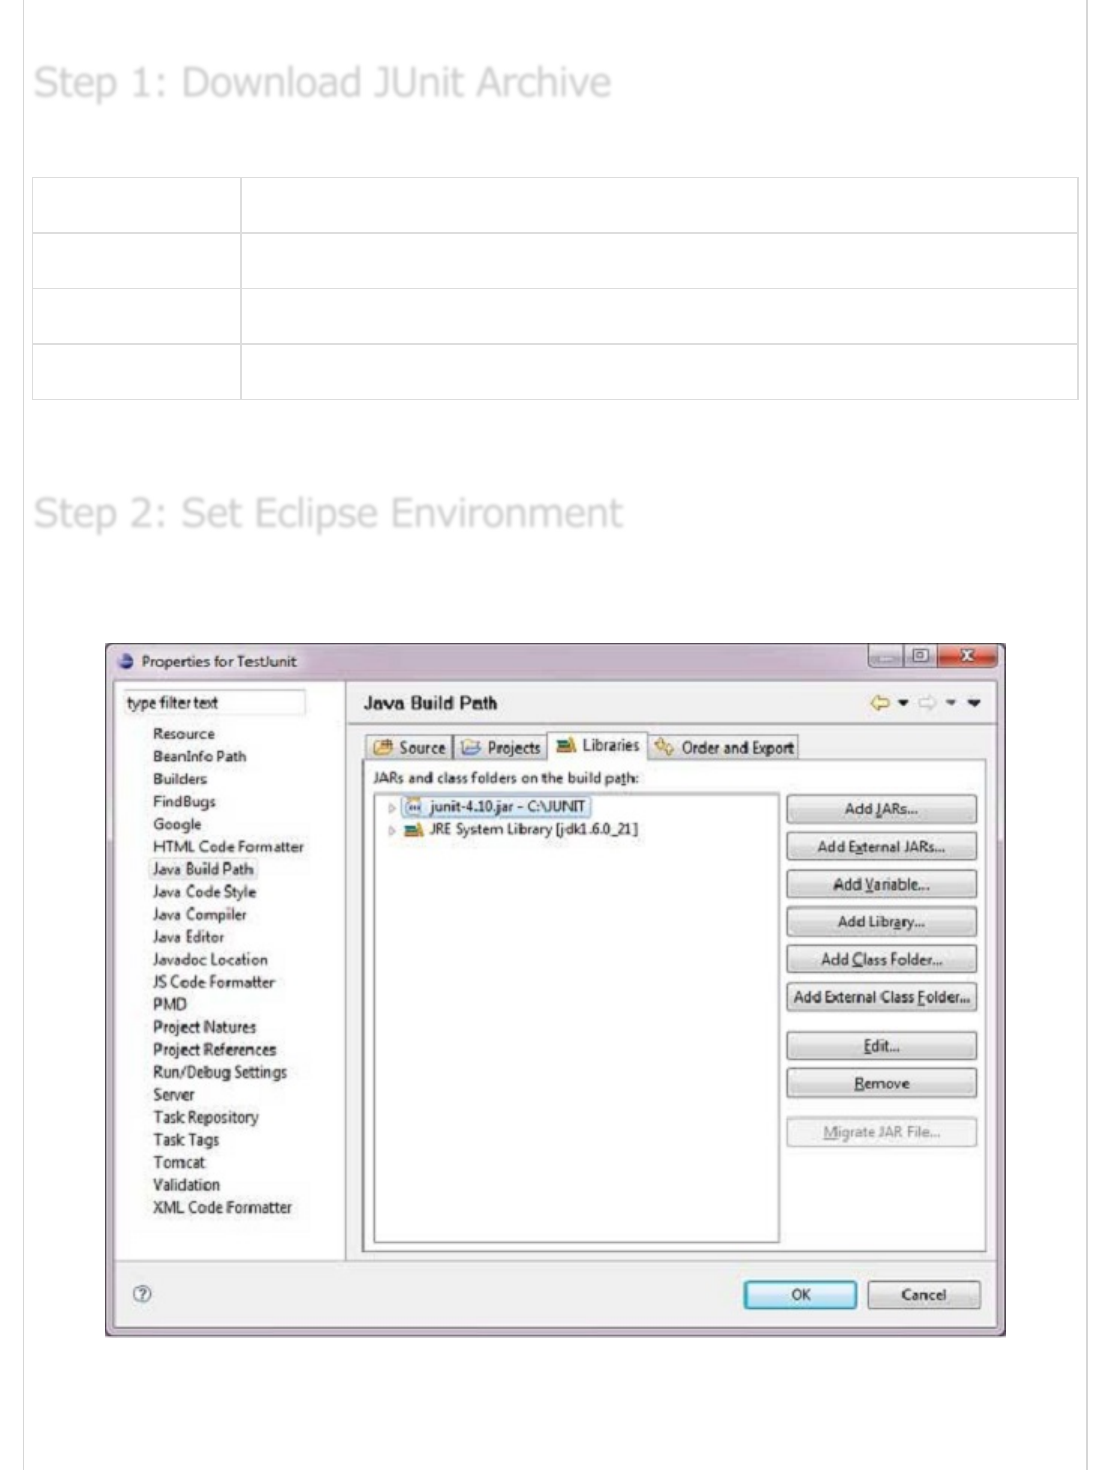The image size is (1110, 1470).
Task: Select XML Code Formatter item
Action: pyautogui.click(x=222, y=1207)
